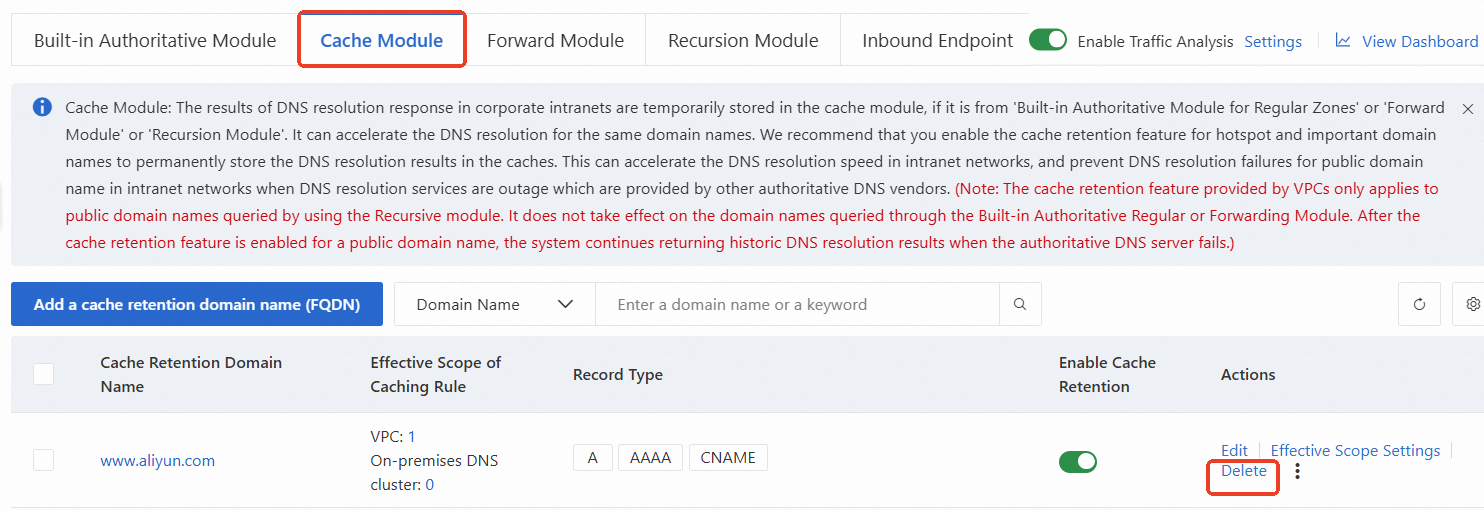
Task: Click the search magnifier icon
Action: click(x=1020, y=304)
